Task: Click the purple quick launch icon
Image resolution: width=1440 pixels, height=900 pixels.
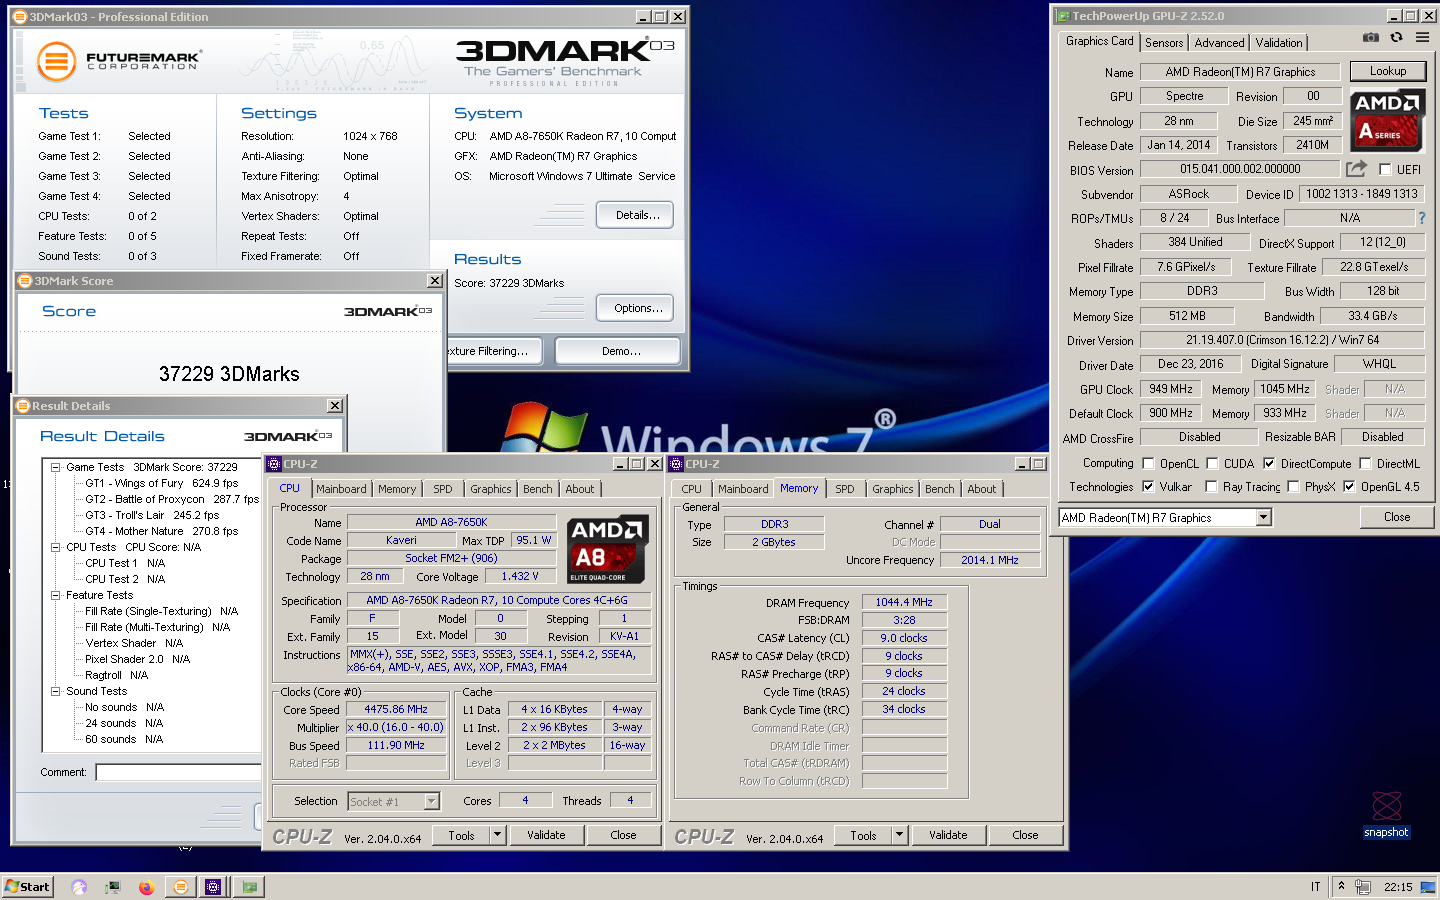Action: click(79, 887)
